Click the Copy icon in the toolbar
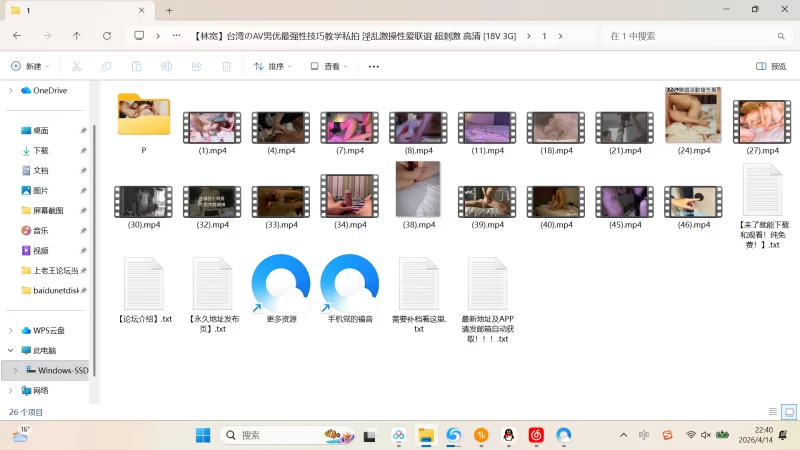The width and height of the screenshot is (800, 450). point(106,66)
